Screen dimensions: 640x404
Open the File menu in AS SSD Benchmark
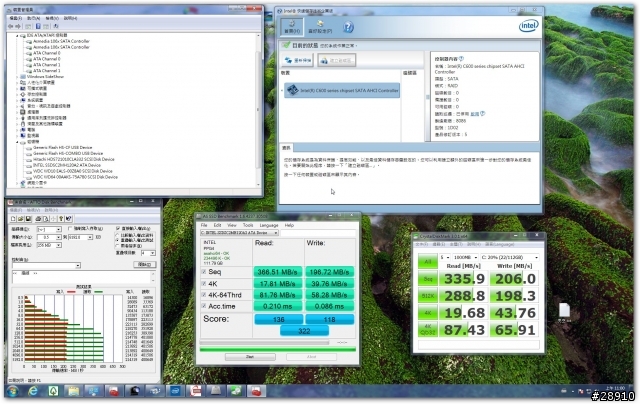click(x=204, y=225)
